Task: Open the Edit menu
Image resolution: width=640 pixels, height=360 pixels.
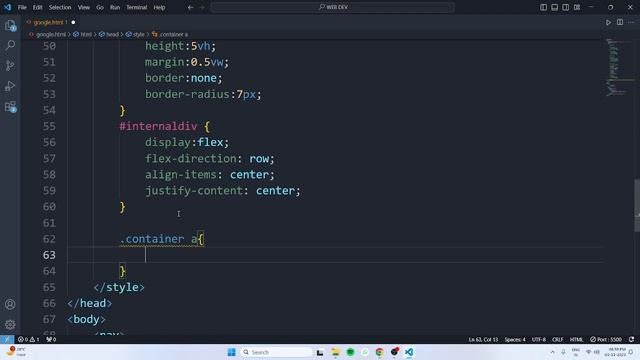Action: 38,7
